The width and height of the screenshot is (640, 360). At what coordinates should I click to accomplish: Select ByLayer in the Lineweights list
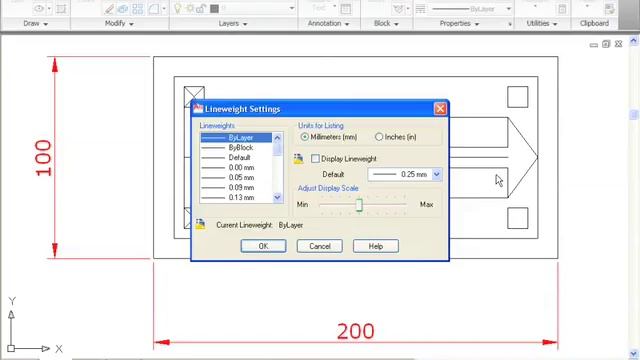[x=236, y=138]
